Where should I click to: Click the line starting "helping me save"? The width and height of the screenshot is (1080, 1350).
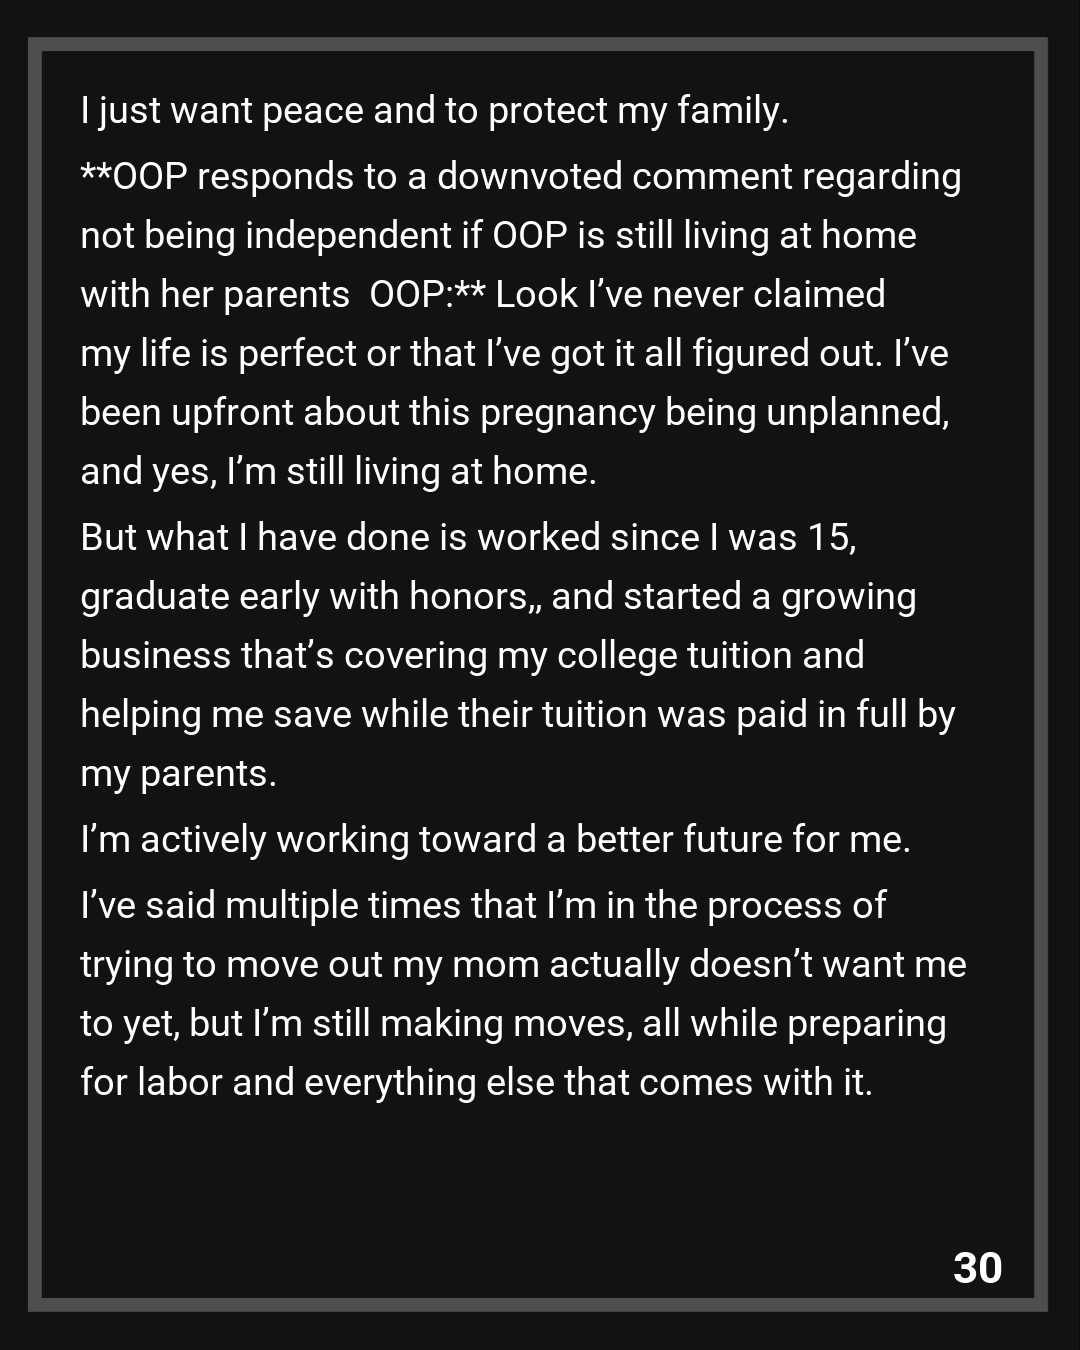coord(517,714)
